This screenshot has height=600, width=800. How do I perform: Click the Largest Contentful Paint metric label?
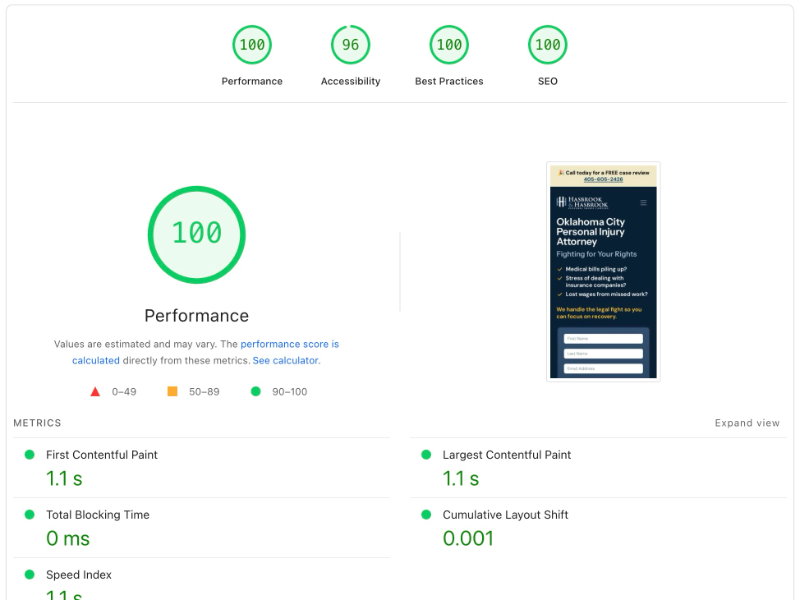pyautogui.click(x=507, y=455)
